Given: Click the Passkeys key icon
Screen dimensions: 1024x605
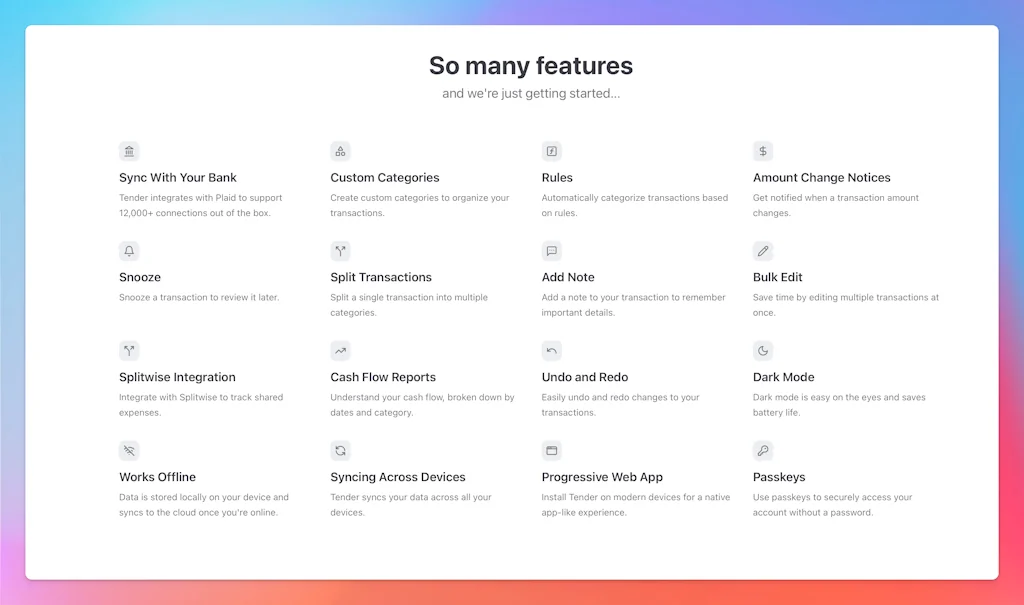Looking at the screenshot, I should pyautogui.click(x=763, y=451).
